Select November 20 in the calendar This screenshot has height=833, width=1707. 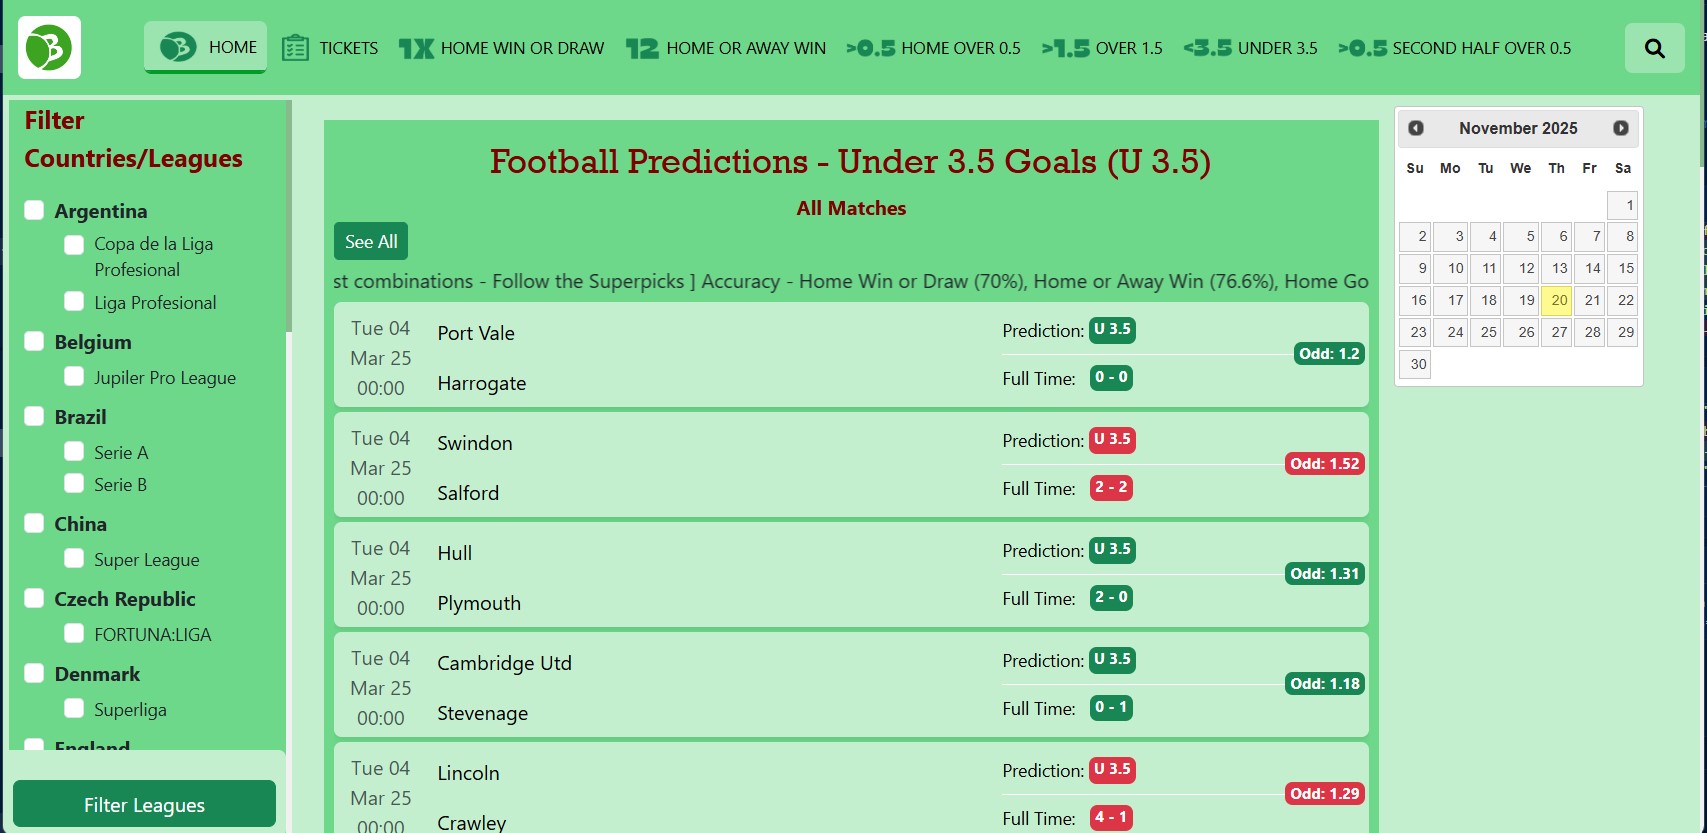(1558, 300)
